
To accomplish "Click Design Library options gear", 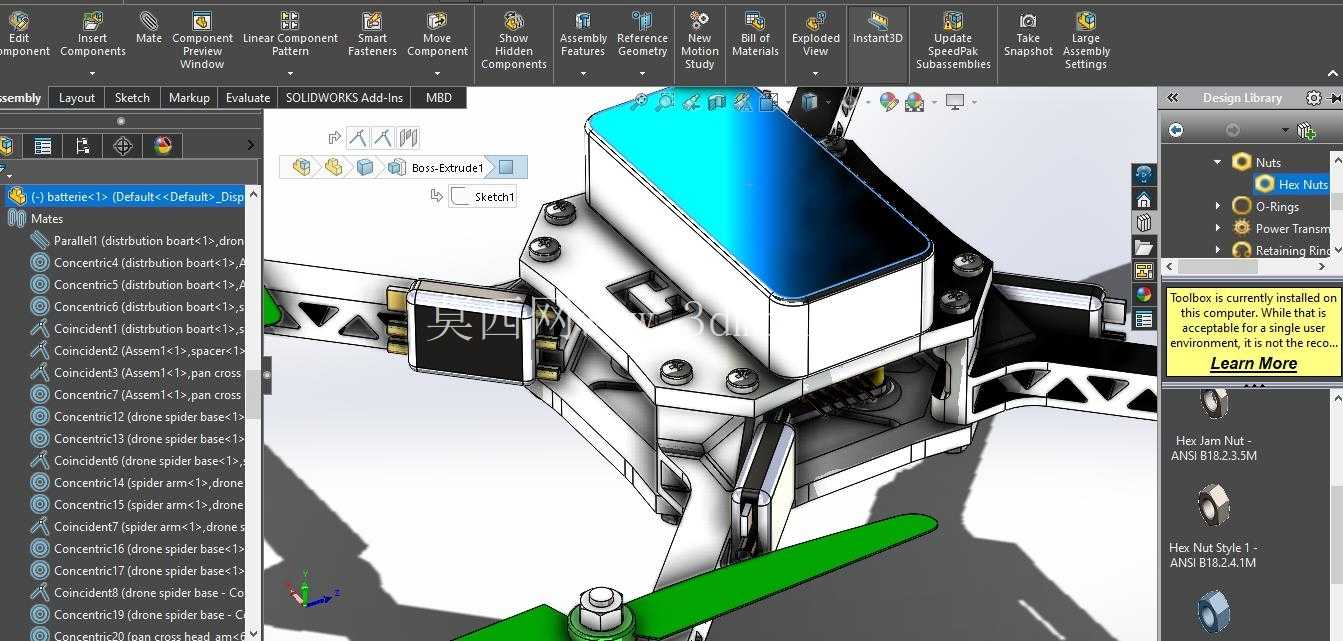I will pyautogui.click(x=1314, y=97).
